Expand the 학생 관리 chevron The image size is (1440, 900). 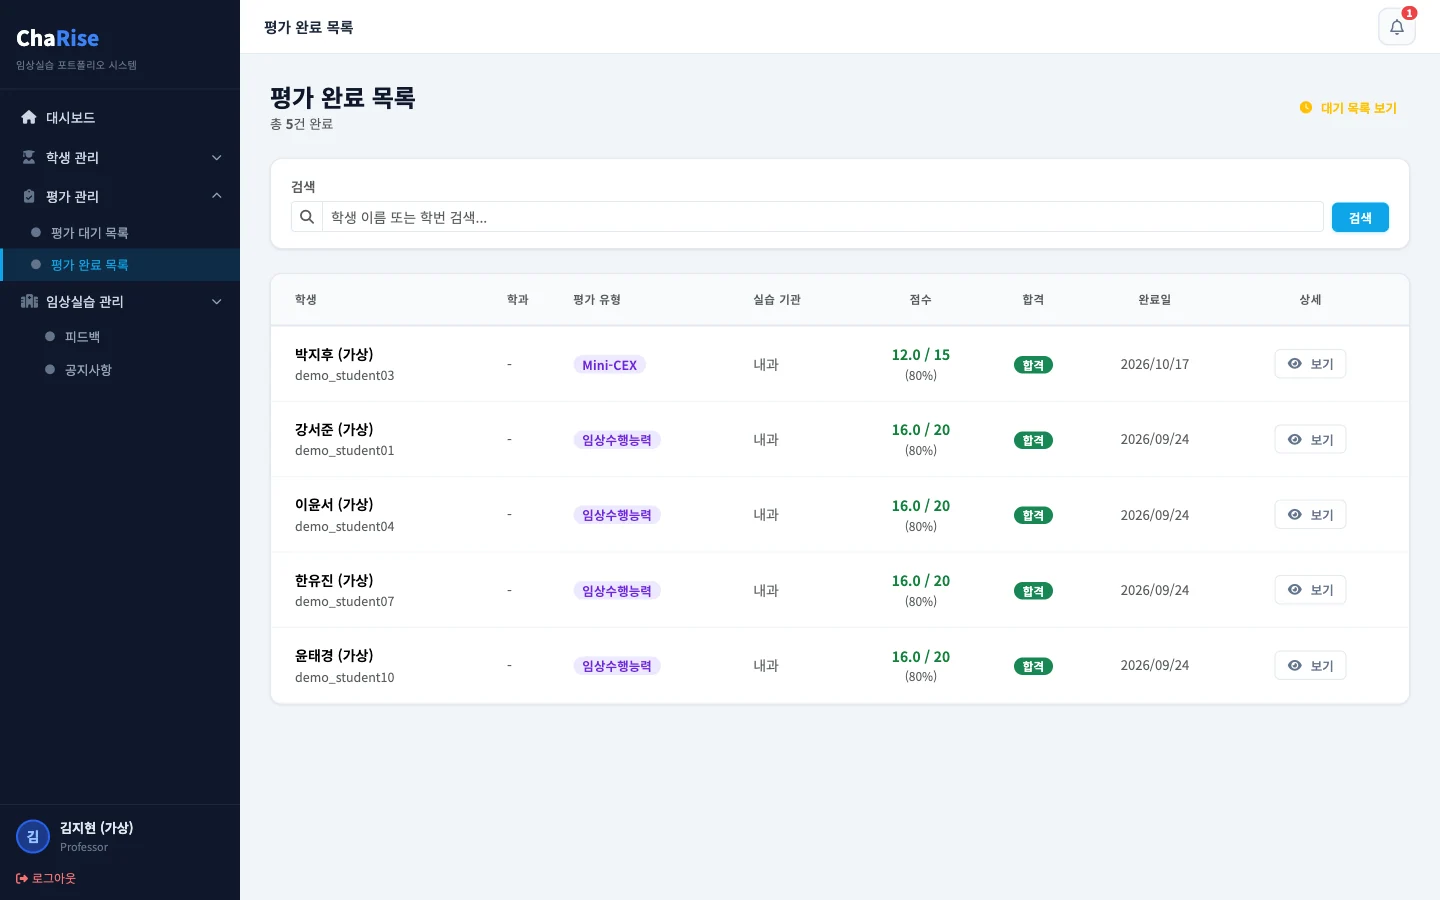(217, 157)
